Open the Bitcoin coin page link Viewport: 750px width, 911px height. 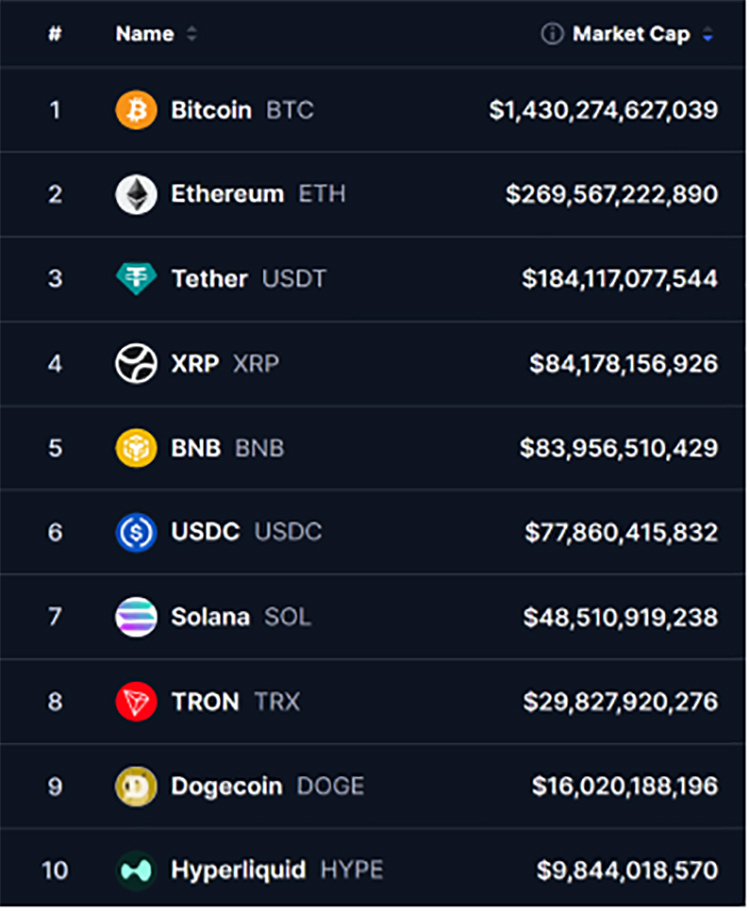coord(211,110)
